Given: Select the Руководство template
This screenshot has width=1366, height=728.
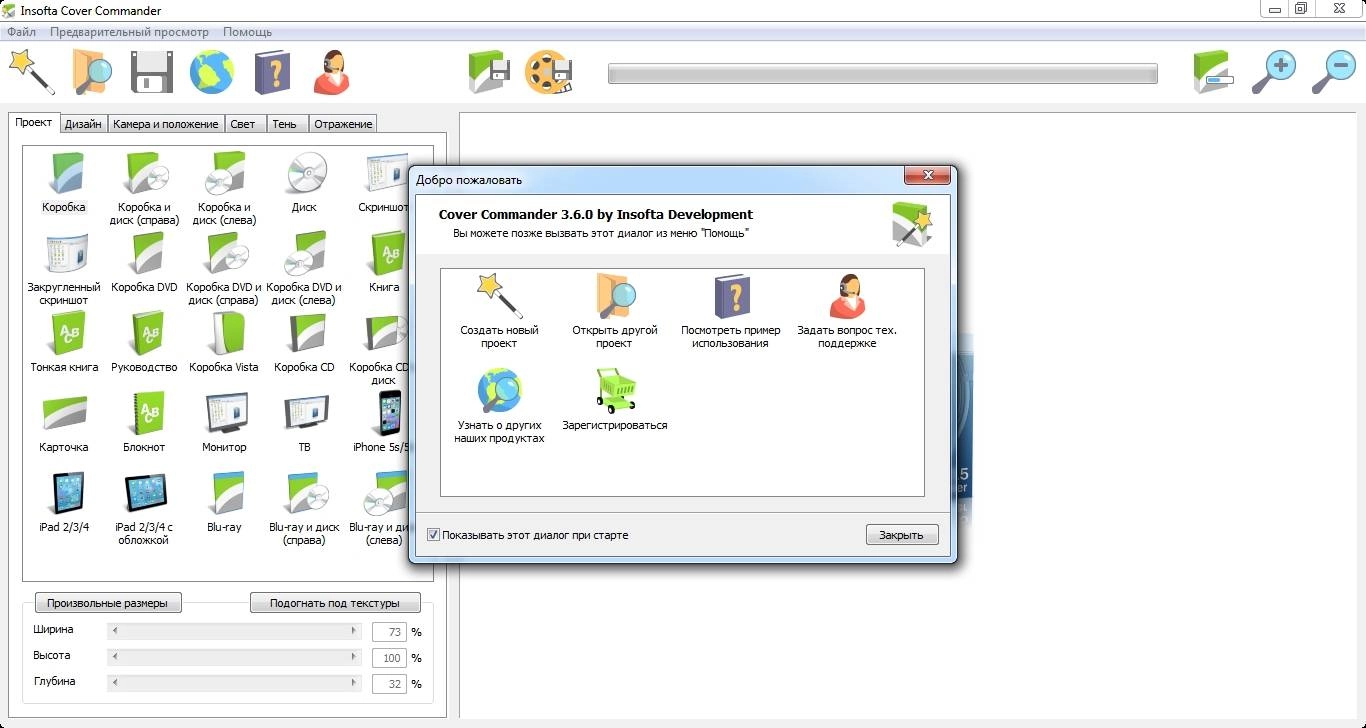Looking at the screenshot, I should pyautogui.click(x=144, y=342).
